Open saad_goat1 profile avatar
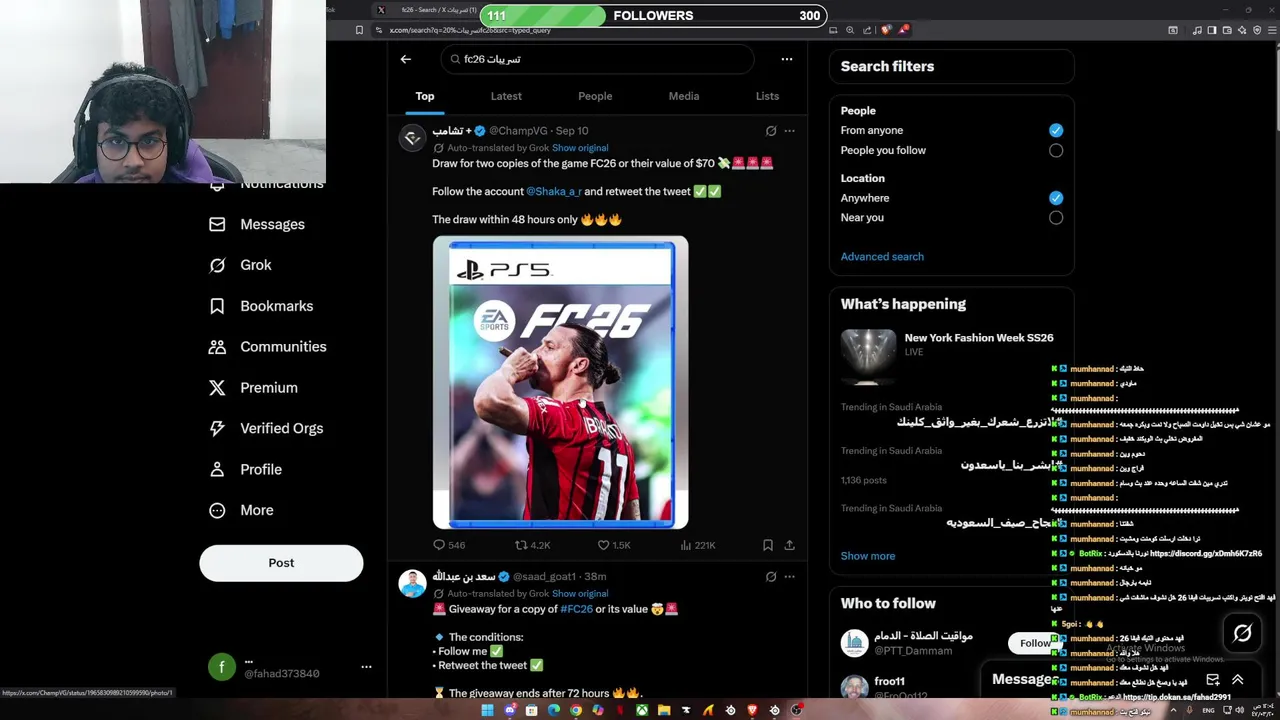1280x720 pixels. coord(412,584)
